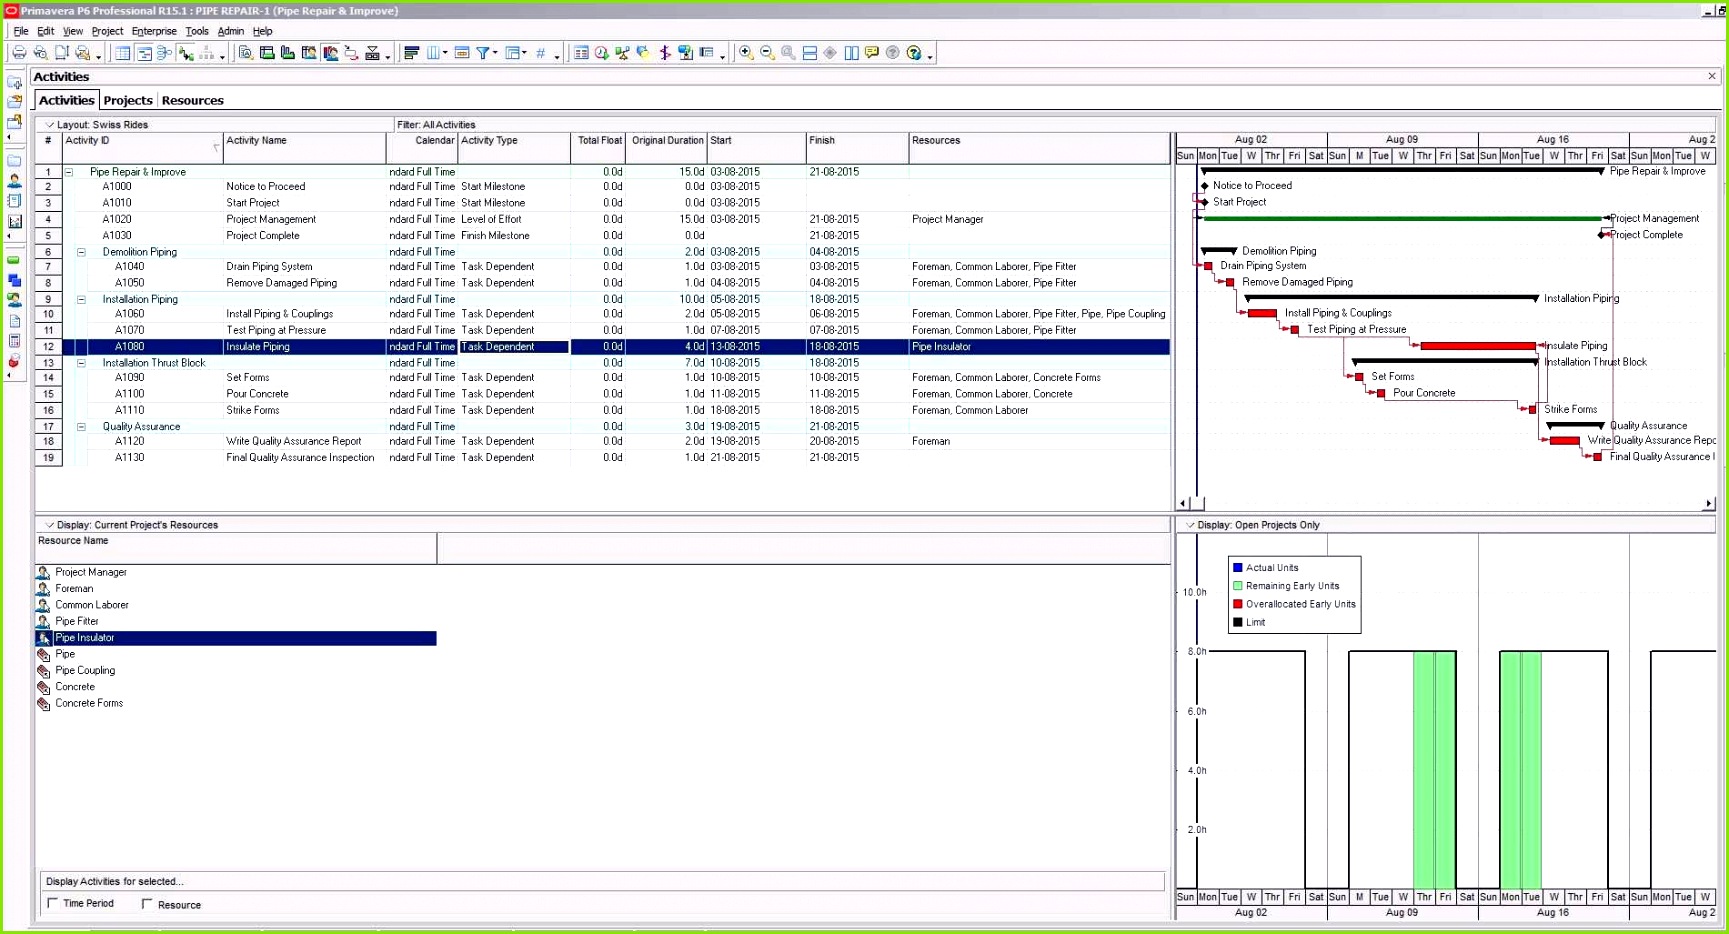Collapse the Pipe Repair & Improve row
Screen dimensions: 1729x934
point(68,172)
